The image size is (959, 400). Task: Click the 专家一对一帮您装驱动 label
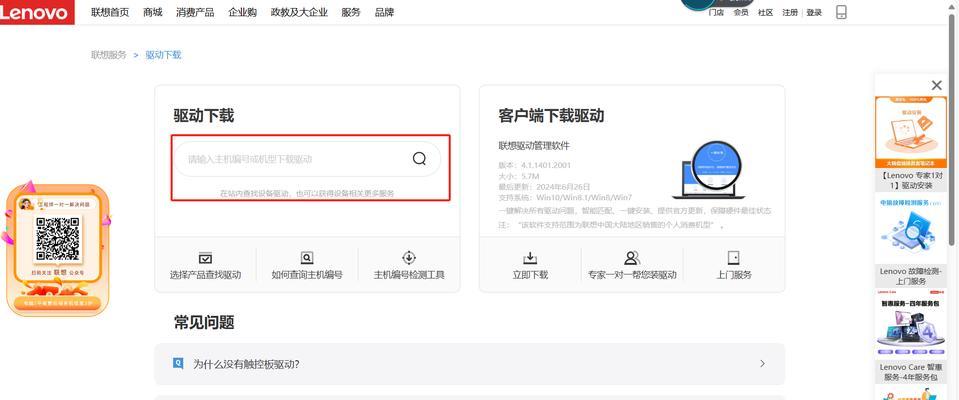(632, 275)
